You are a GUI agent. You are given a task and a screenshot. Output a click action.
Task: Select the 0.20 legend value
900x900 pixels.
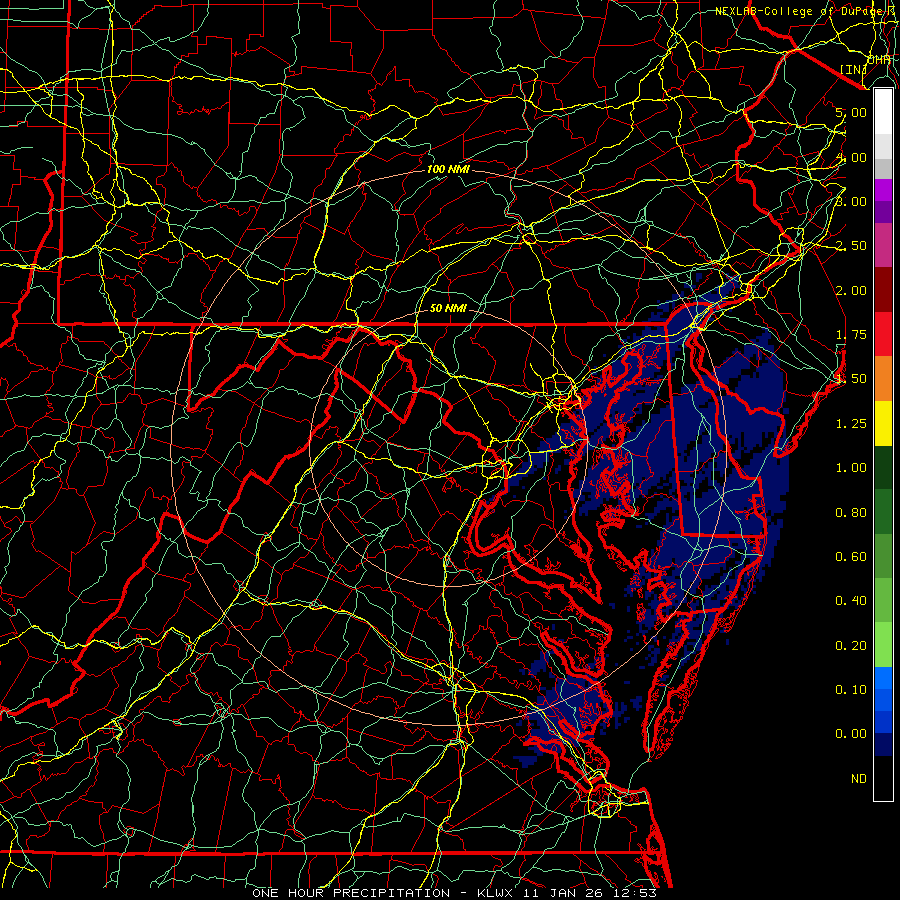pyautogui.click(x=851, y=646)
